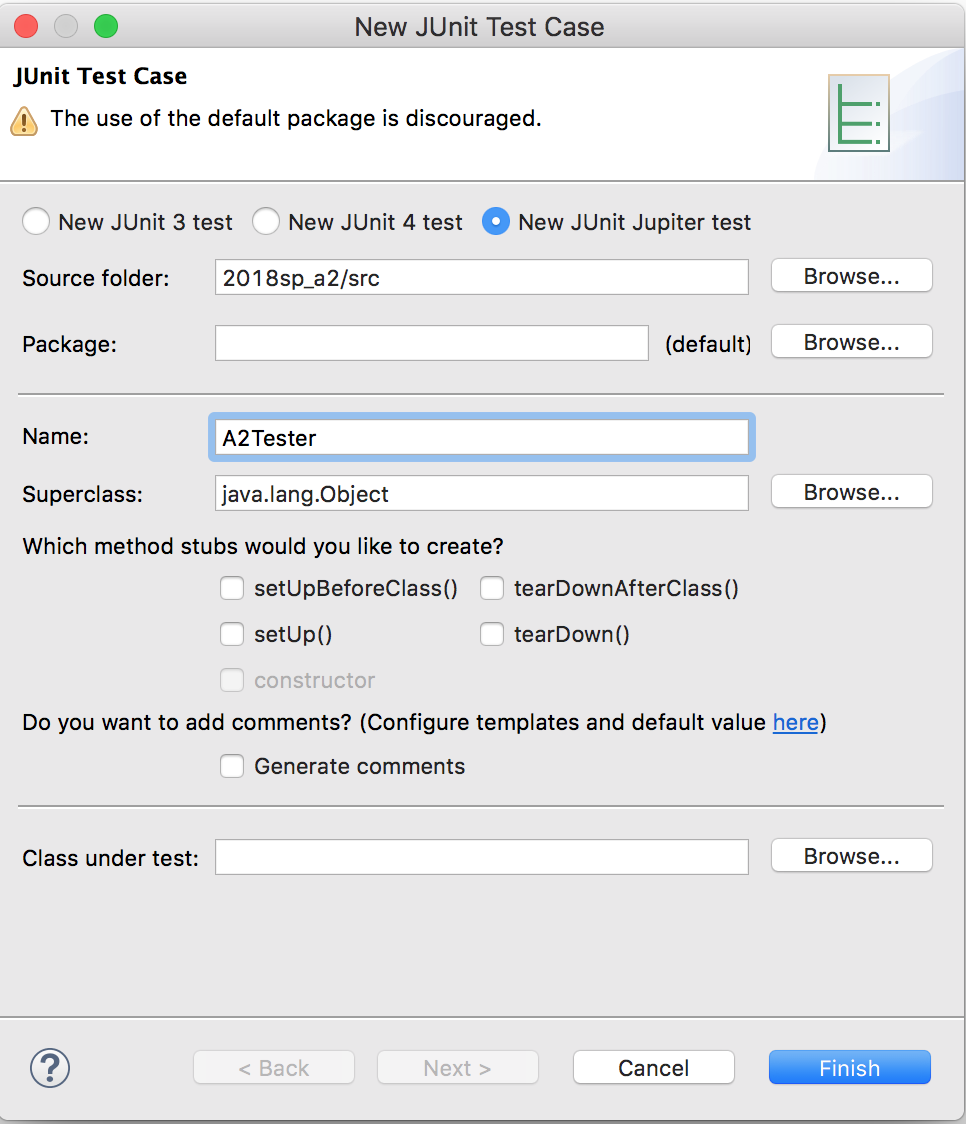Enable the tearDownAfterClass() method stub
Screen dimensions: 966x1124
coord(492,589)
